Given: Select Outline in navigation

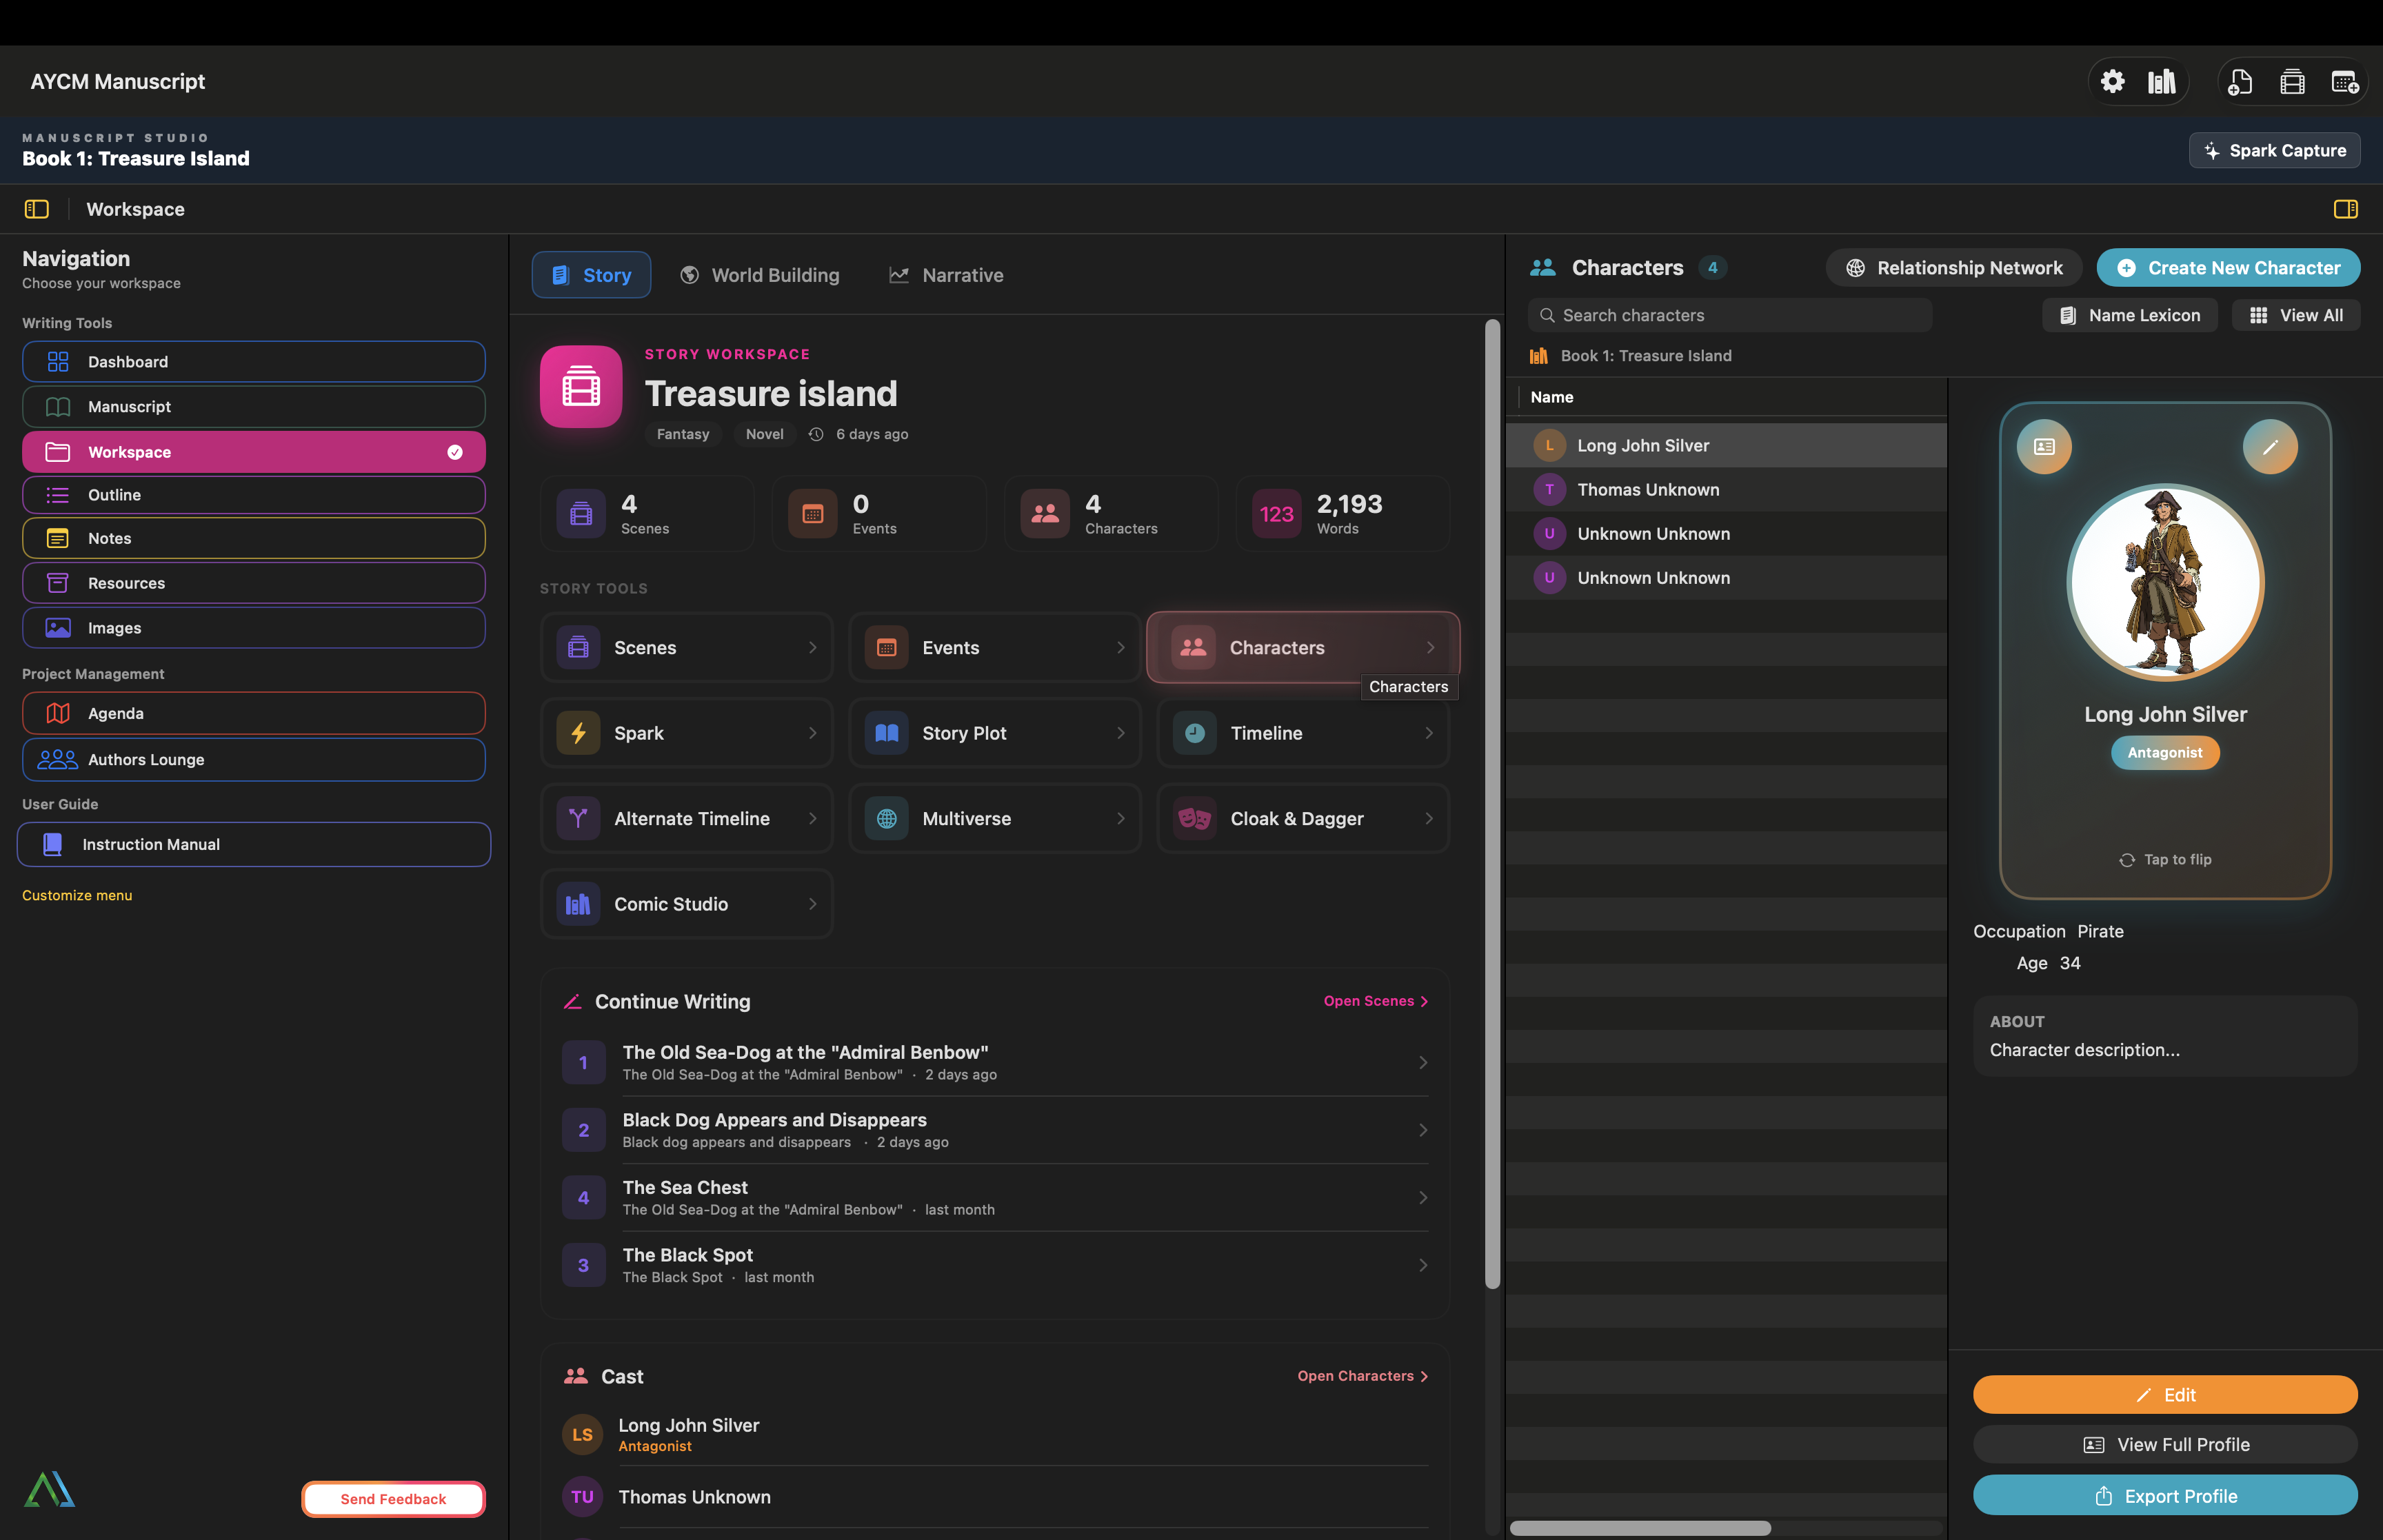Looking at the screenshot, I should pos(254,495).
